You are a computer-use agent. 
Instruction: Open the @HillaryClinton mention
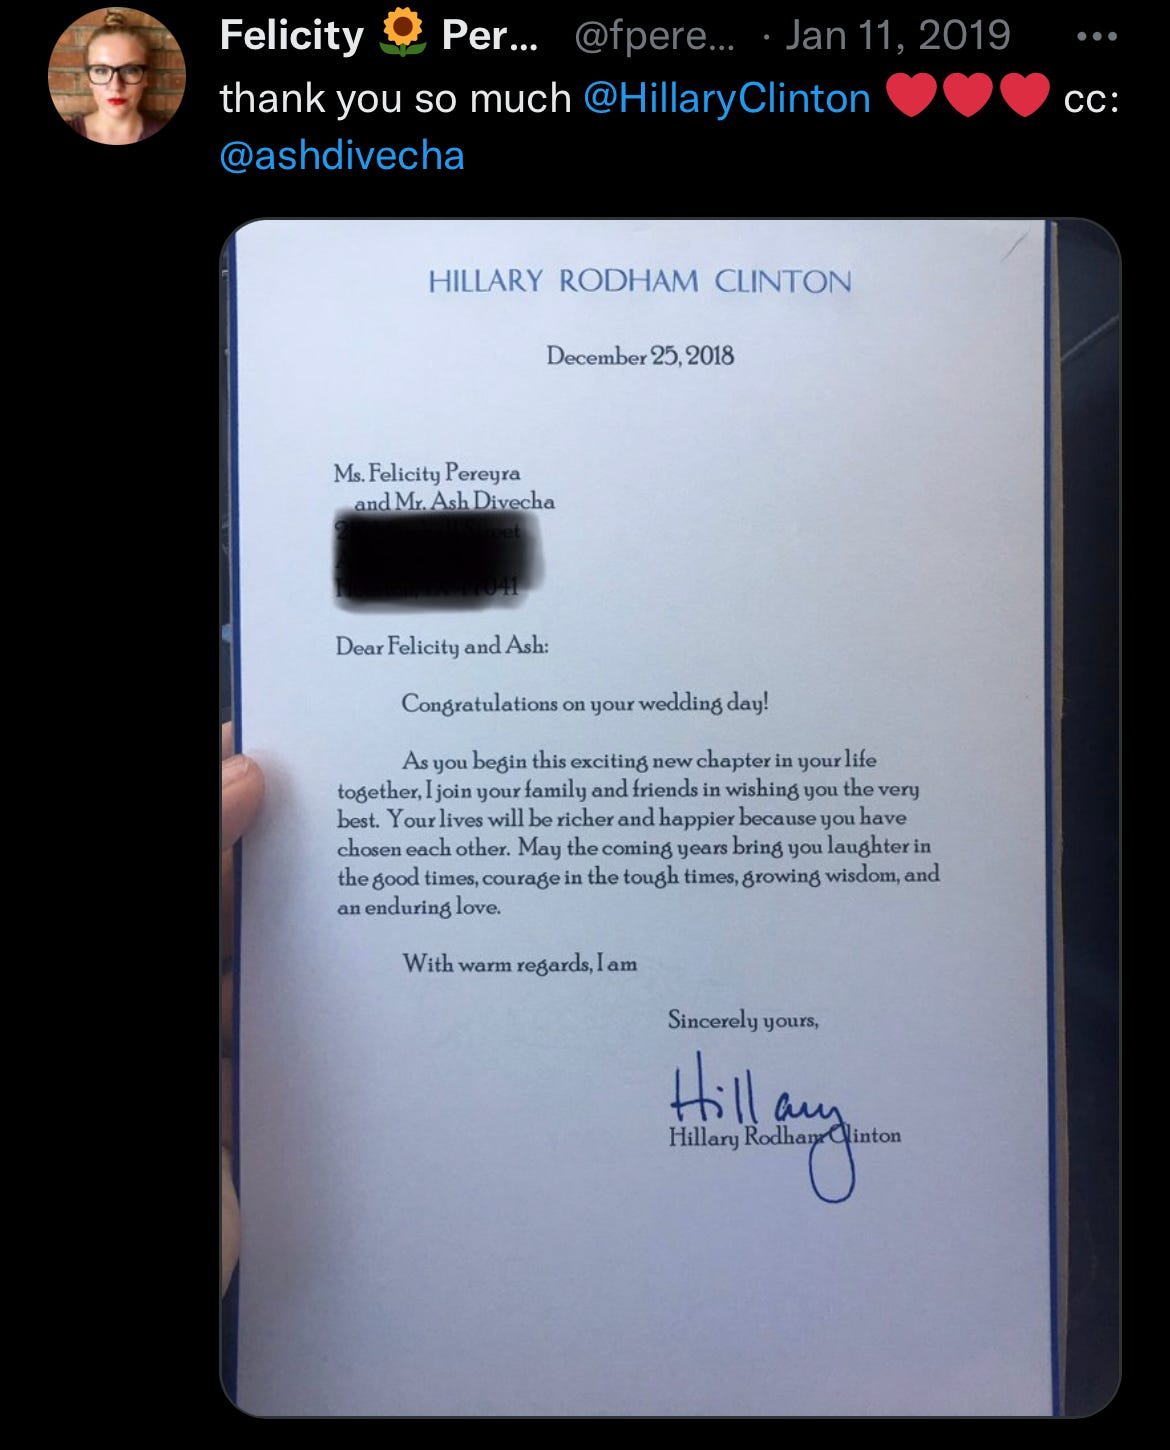tap(726, 98)
